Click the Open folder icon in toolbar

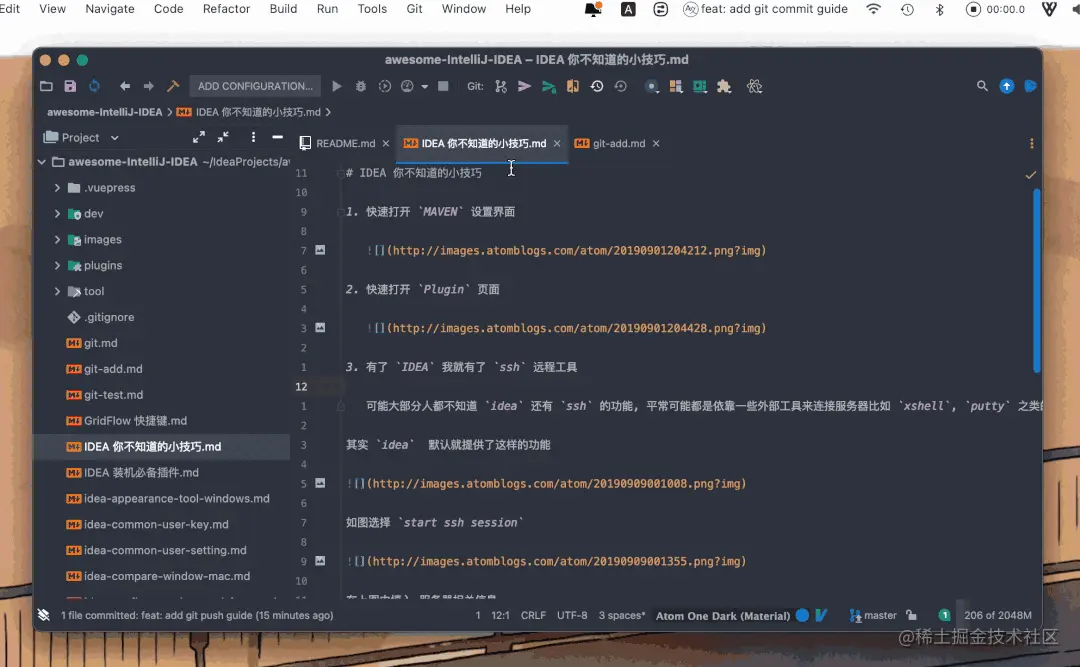46,86
